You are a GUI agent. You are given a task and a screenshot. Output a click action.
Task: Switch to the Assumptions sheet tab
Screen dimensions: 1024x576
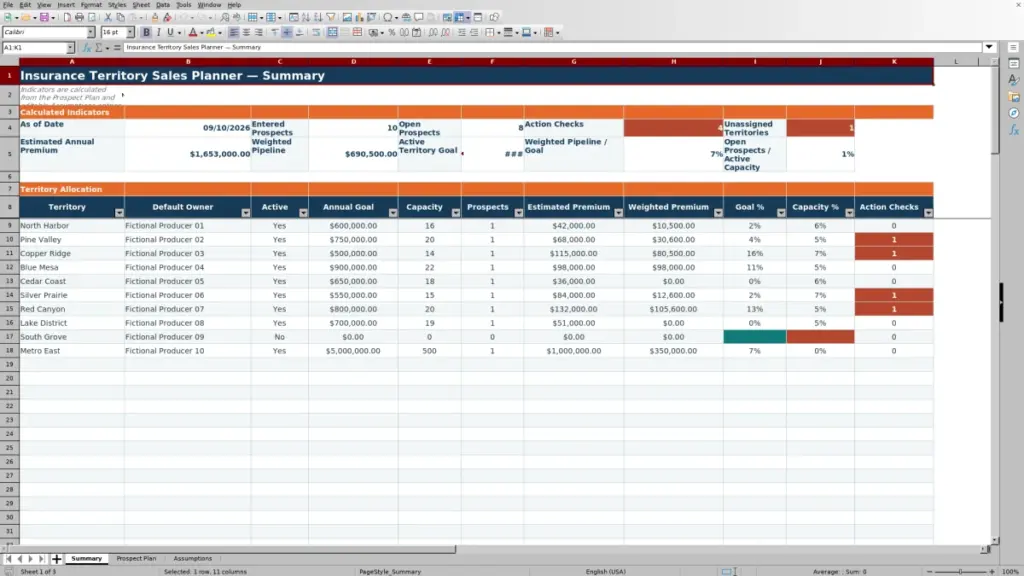(193, 559)
